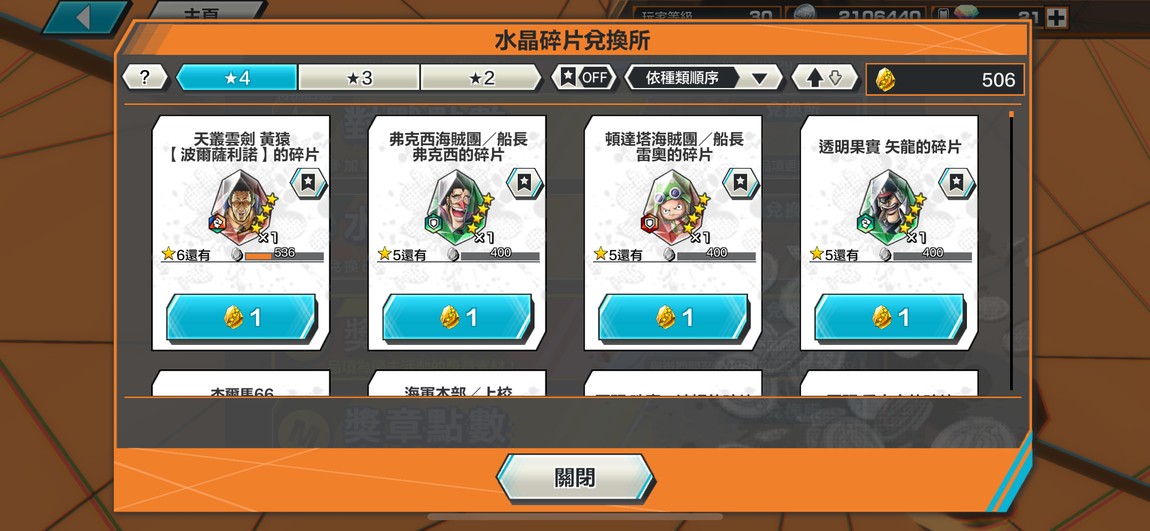Tap the gold crystal currency icon near 506
This screenshot has width=1150, height=531.
886,79
